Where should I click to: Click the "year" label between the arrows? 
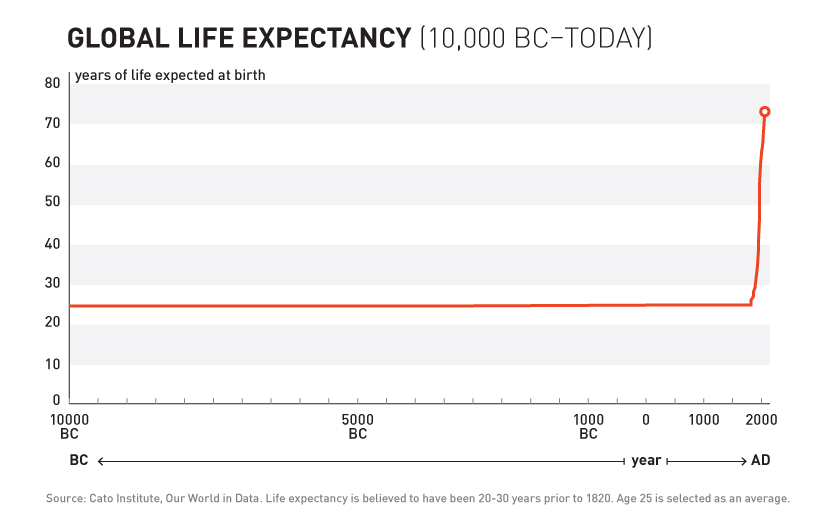click(x=646, y=461)
